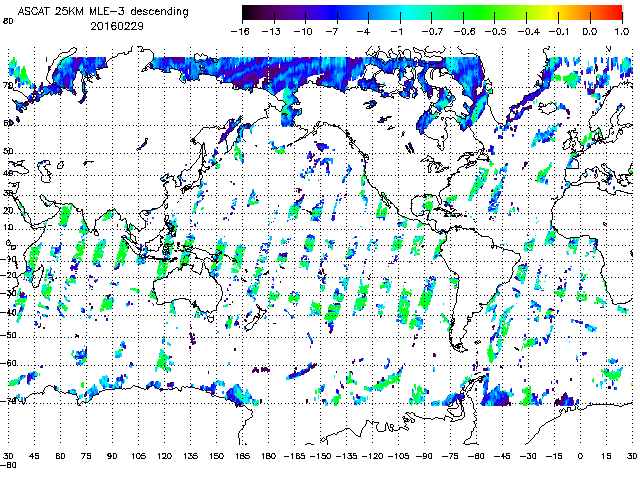Click the latitude axis label -50
The width and height of the screenshot is (640, 480).
(8, 335)
